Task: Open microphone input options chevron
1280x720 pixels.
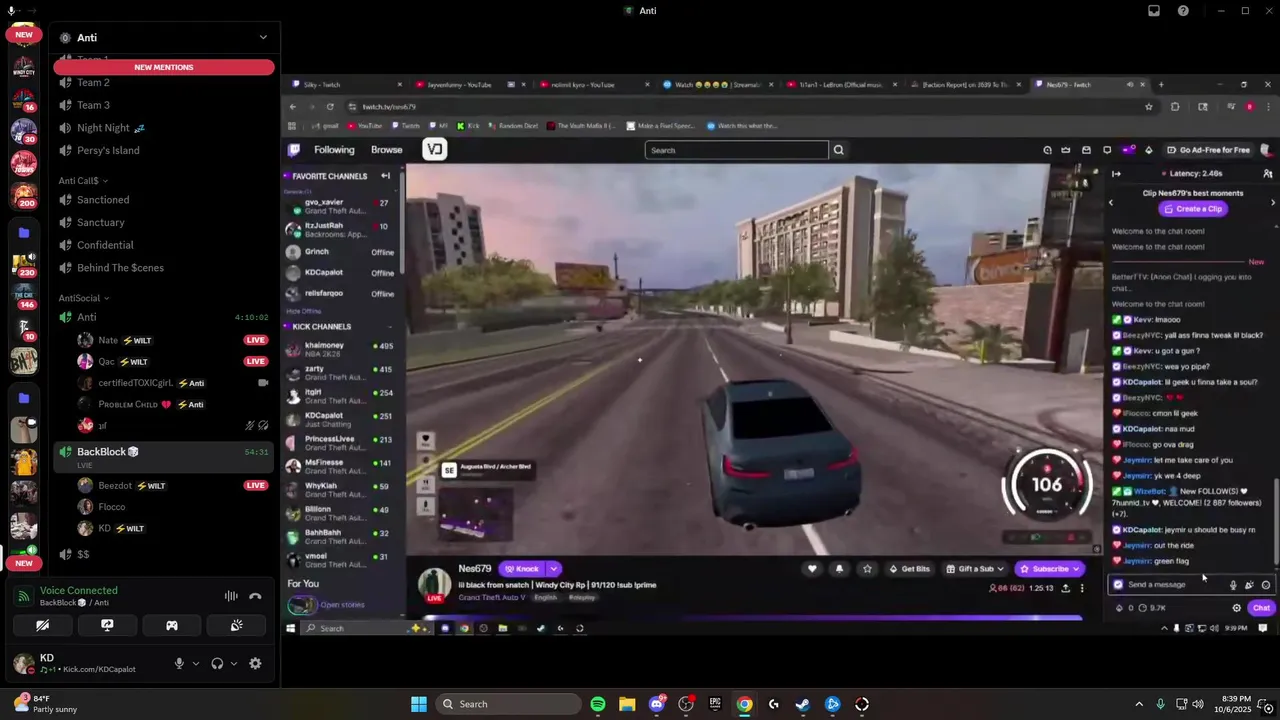Action: tap(195, 663)
